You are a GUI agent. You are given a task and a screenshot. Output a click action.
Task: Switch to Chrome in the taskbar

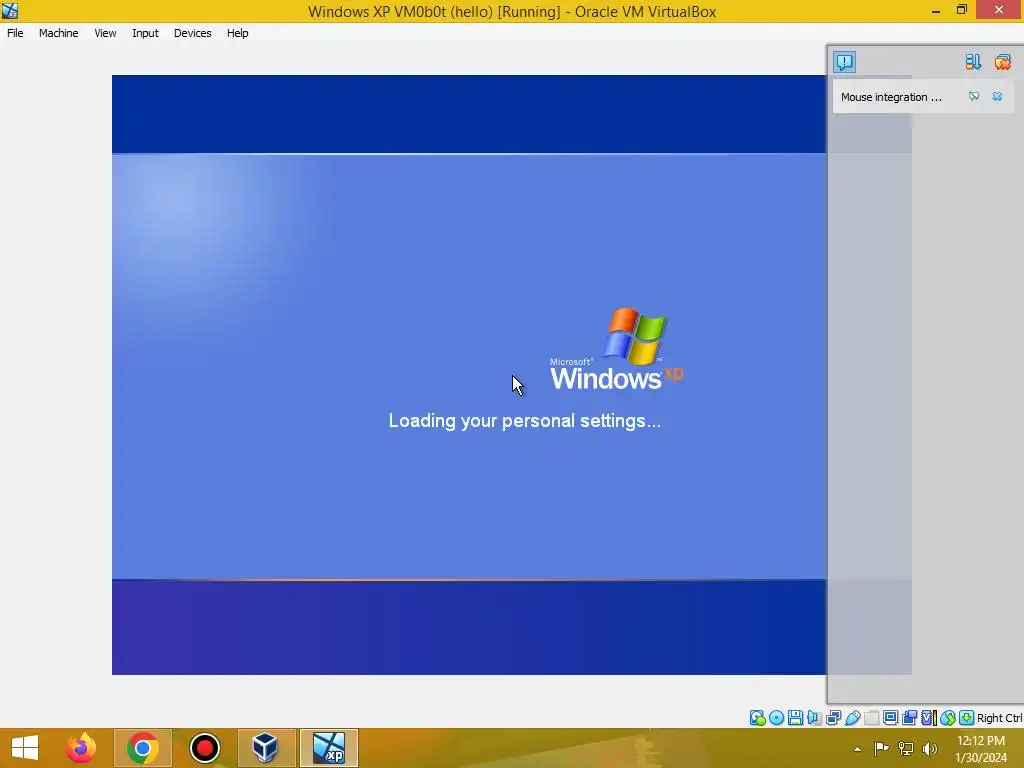point(142,748)
